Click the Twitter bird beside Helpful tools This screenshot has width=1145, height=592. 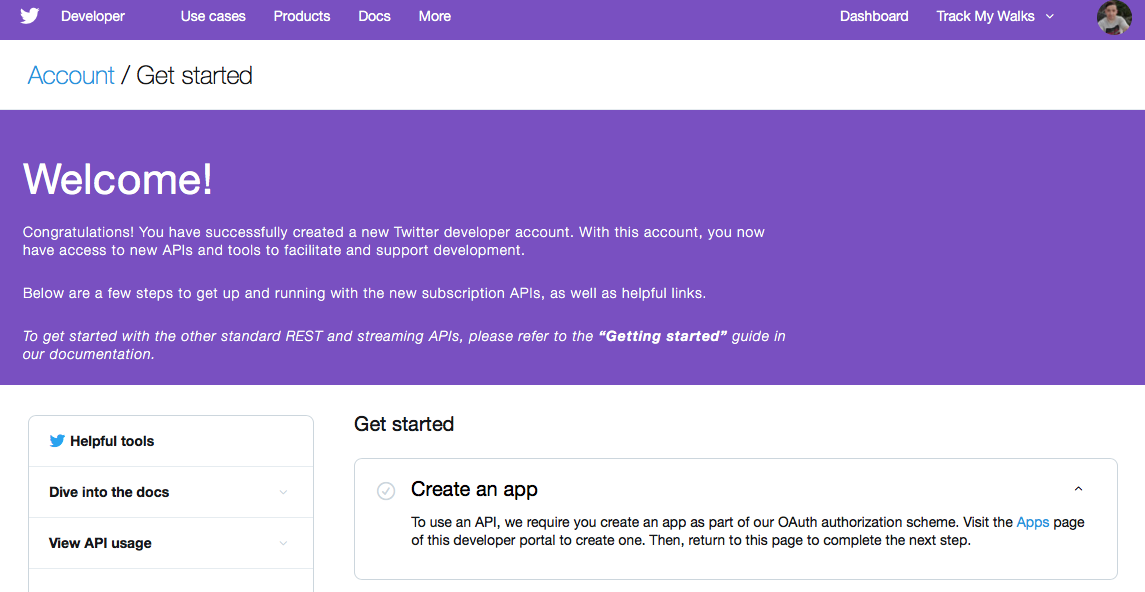[x=57, y=441]
